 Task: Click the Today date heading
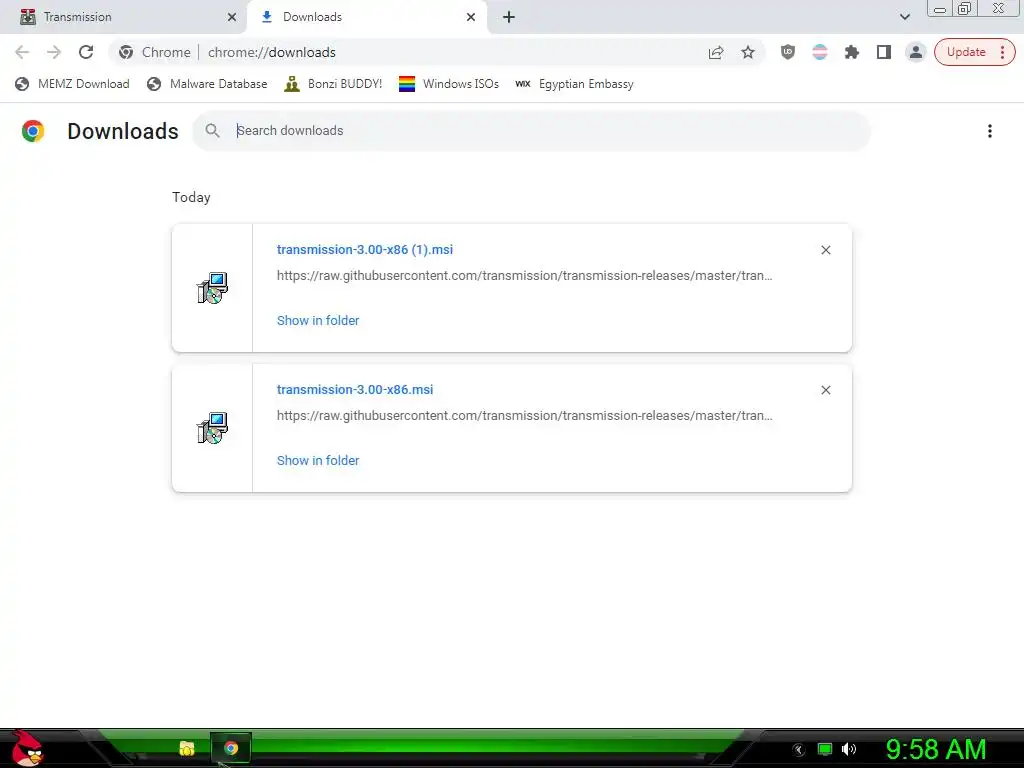191,197
